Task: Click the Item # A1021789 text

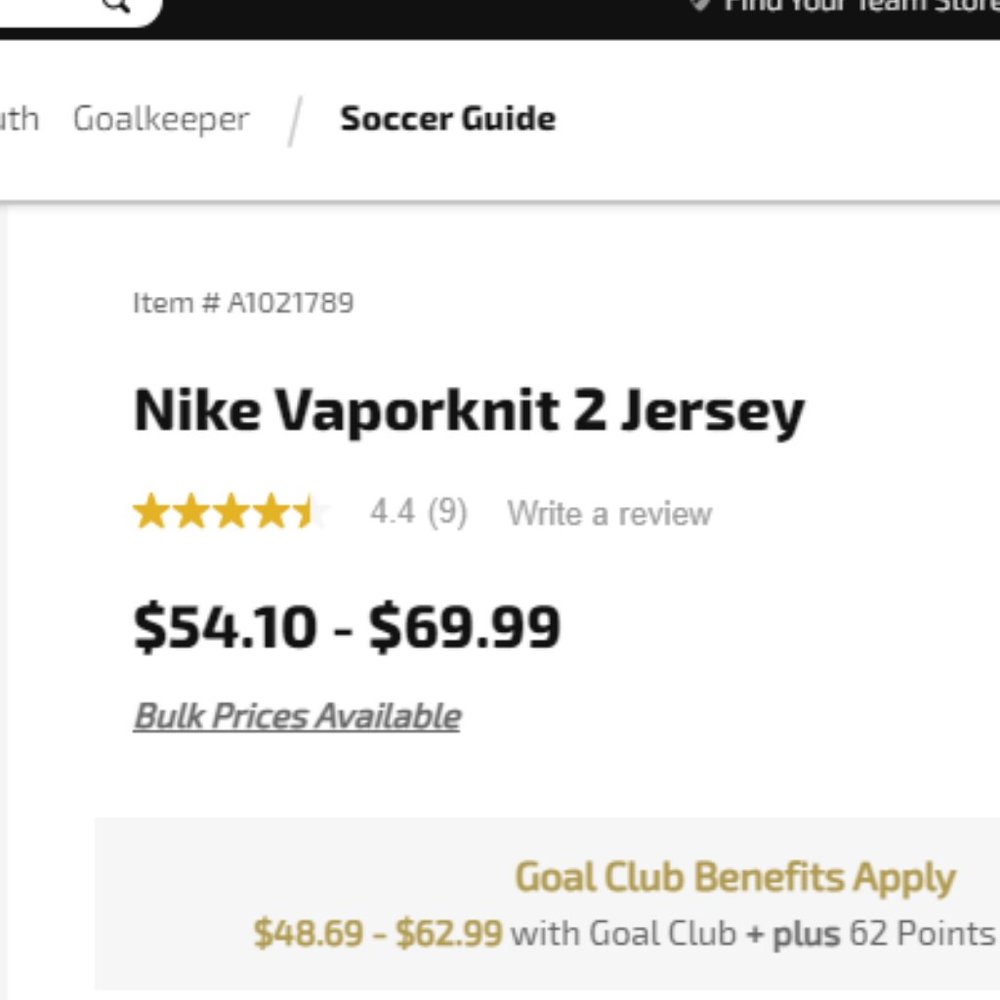Action: click(x=246, y=302)
